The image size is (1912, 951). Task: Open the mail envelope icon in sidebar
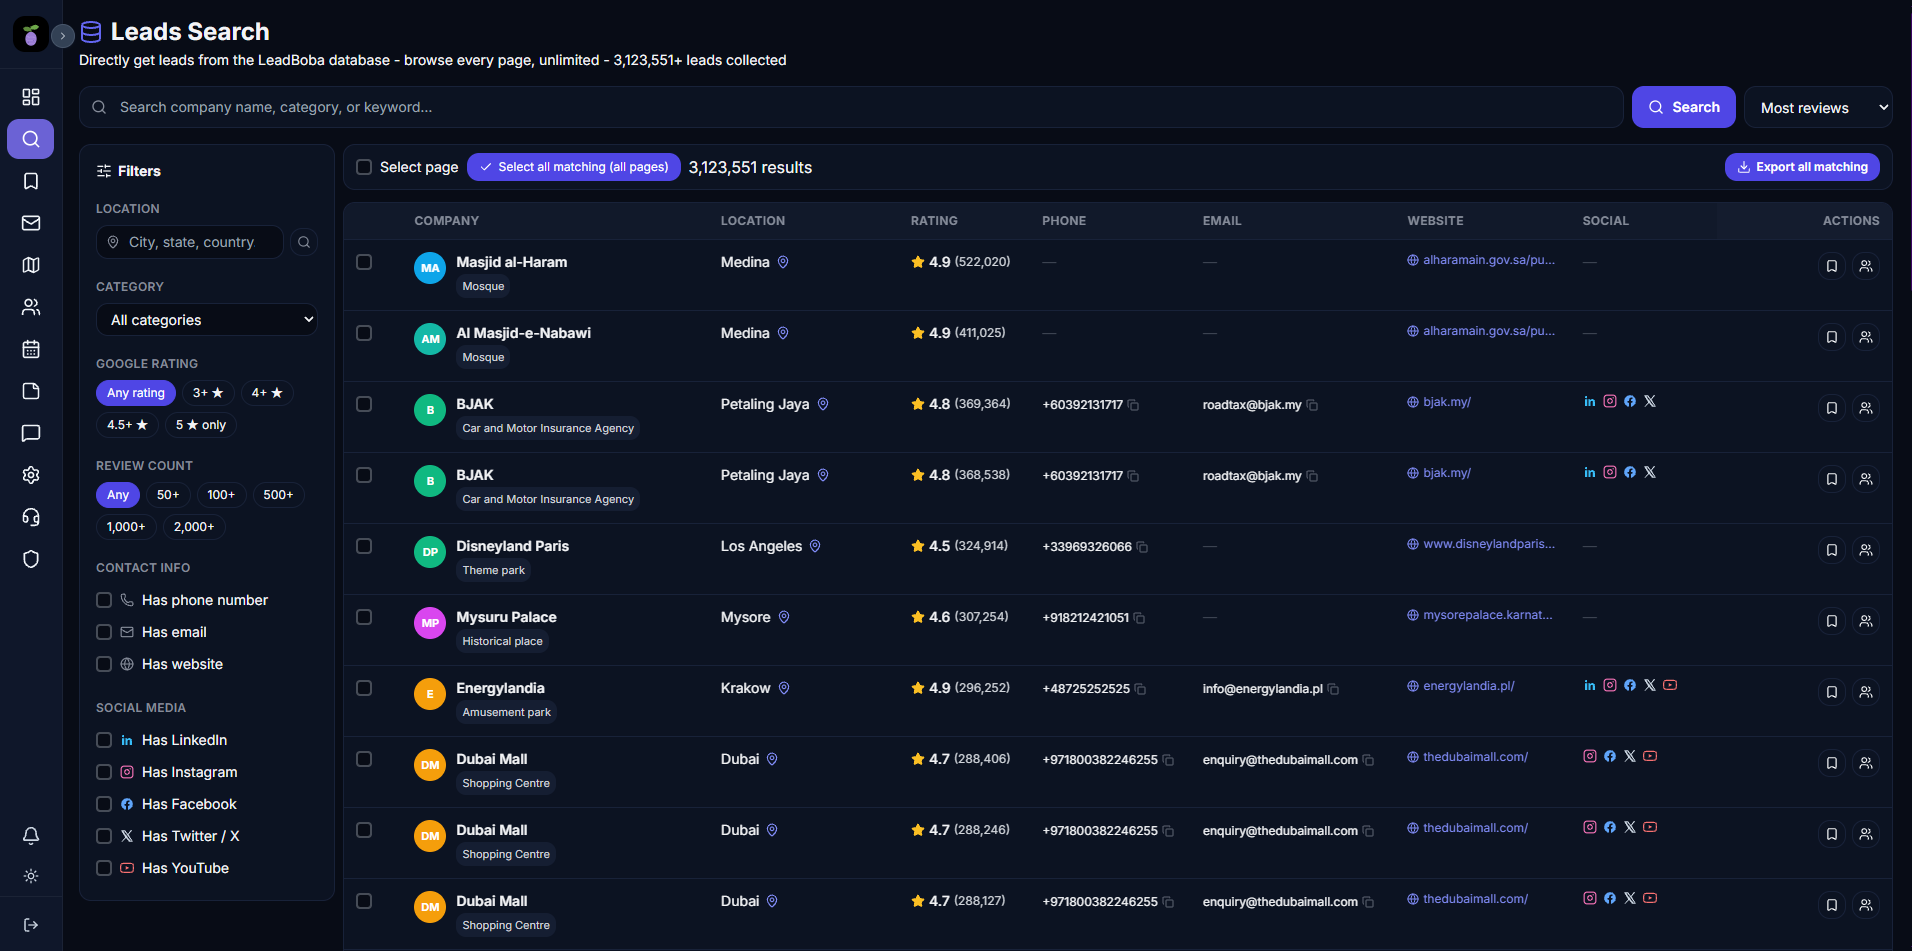pos(31,223)
